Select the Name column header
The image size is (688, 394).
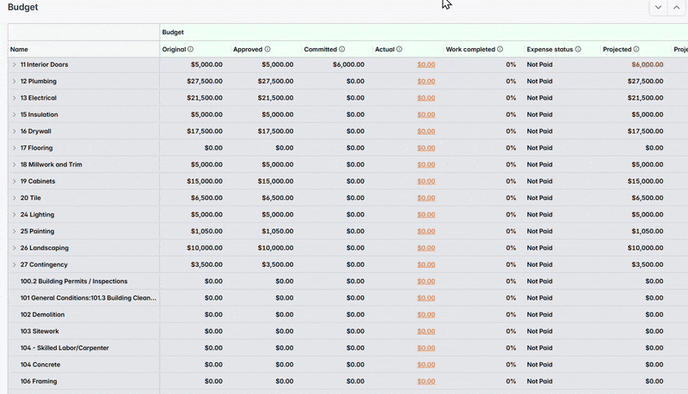click(x=19, y=49)
